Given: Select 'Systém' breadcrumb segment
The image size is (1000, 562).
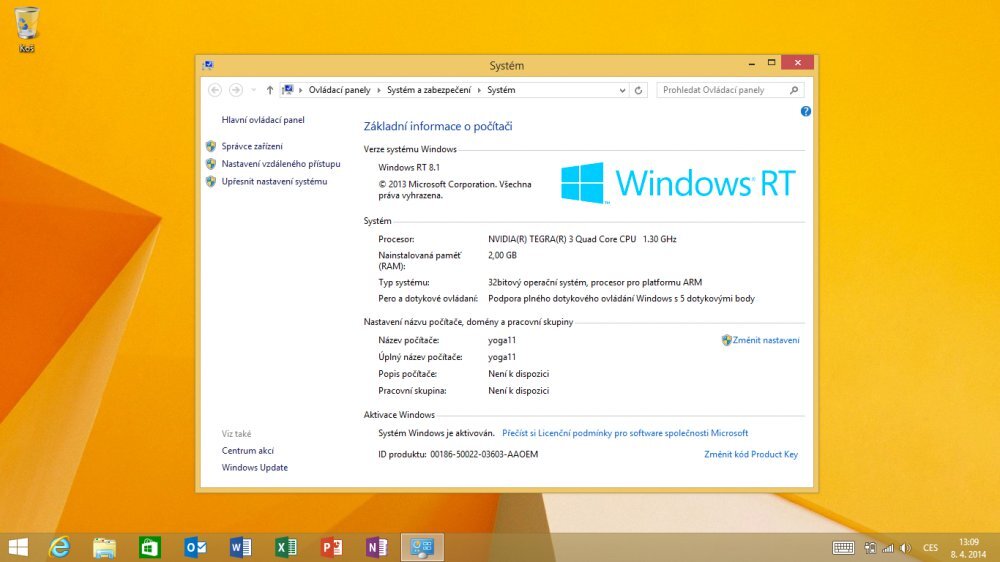Looking at the screenshot, I should (501, 90).
